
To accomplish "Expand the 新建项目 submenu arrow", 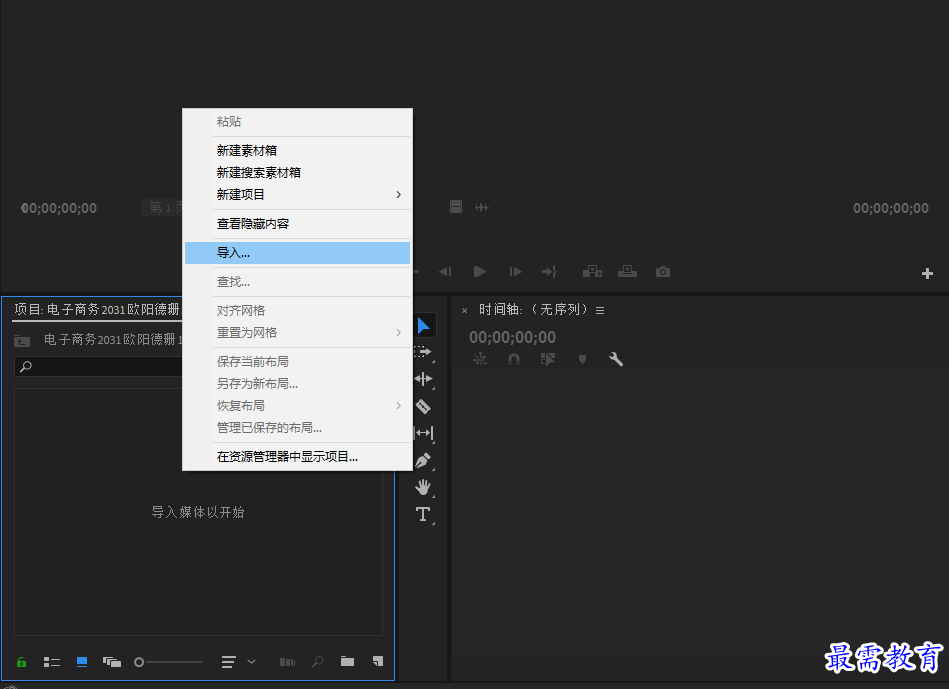I will [x=398, y=194].
